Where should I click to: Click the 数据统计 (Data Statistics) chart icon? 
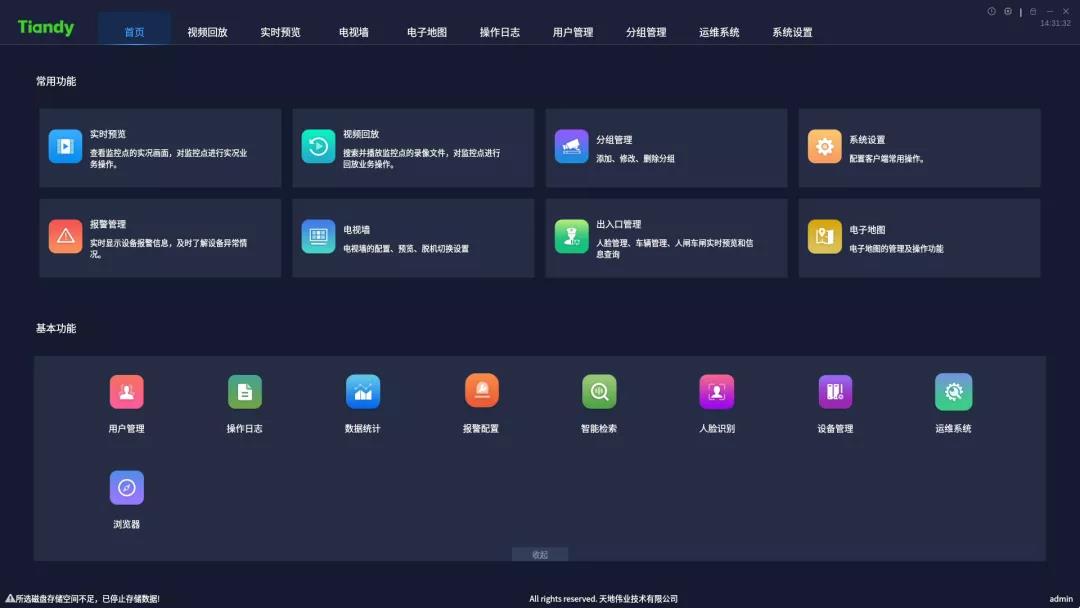coord(363,391)
